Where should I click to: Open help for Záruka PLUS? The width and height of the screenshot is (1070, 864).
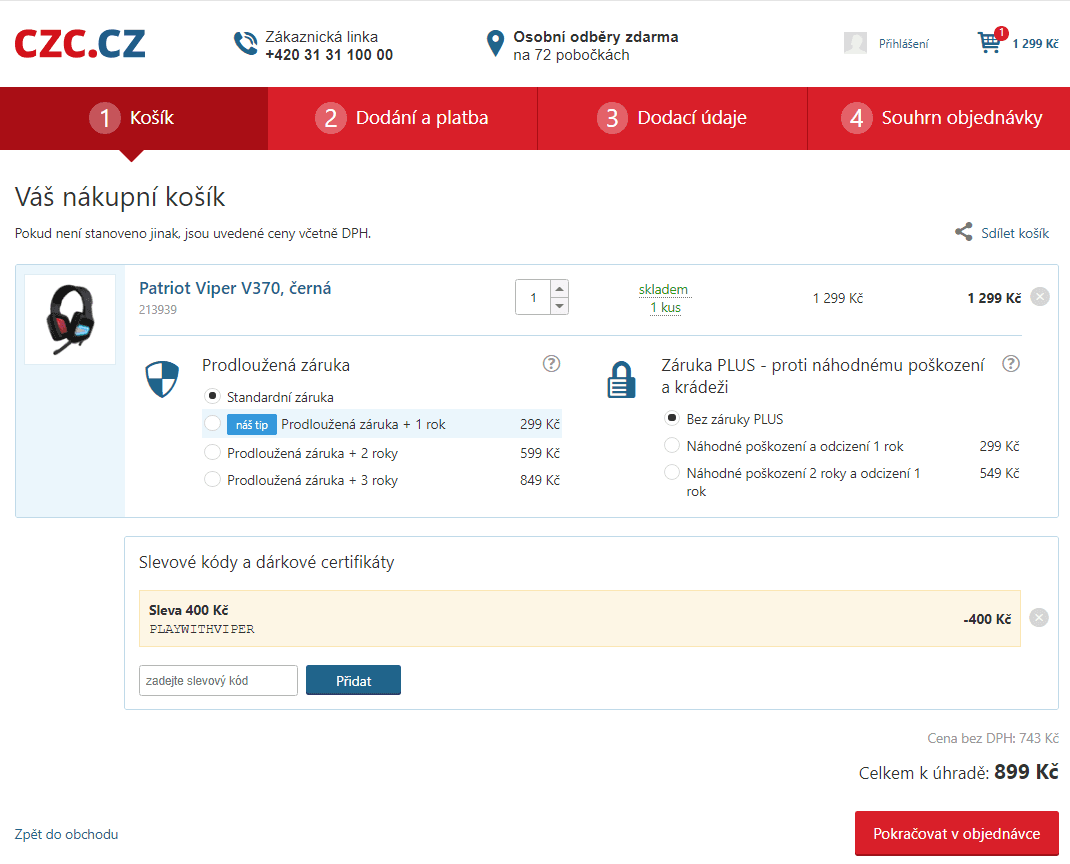(1011, 364)
